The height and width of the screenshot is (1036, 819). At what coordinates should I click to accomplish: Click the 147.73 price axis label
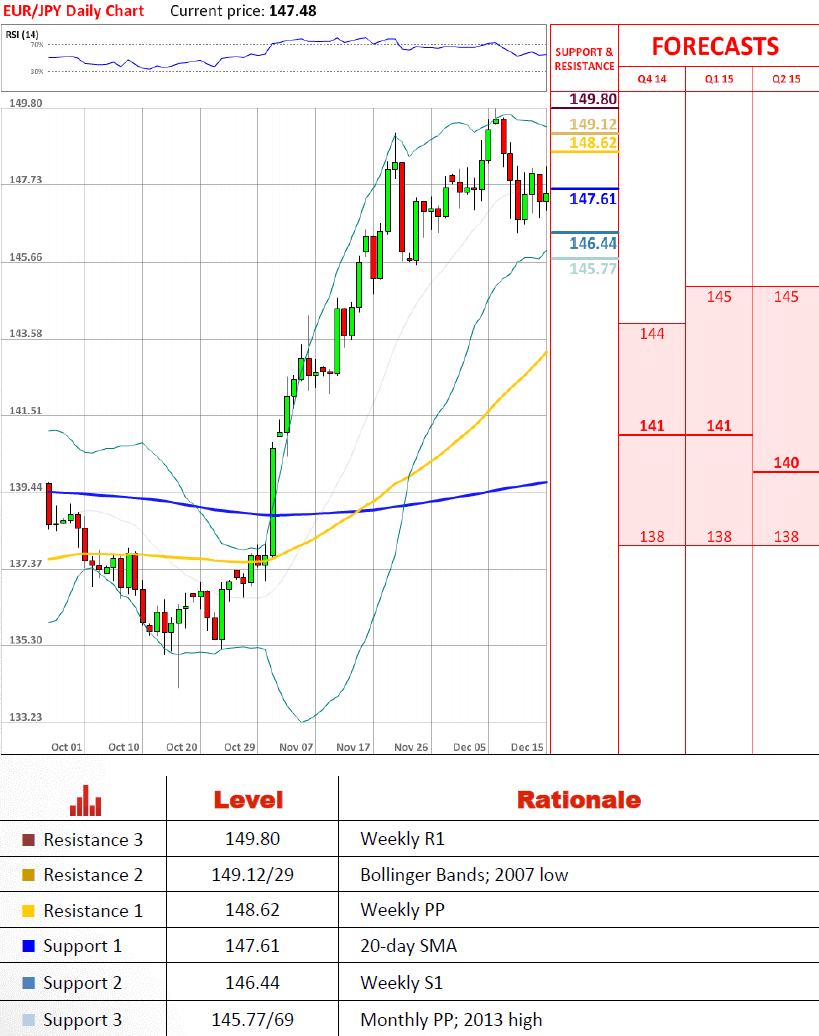pos(26,180)
